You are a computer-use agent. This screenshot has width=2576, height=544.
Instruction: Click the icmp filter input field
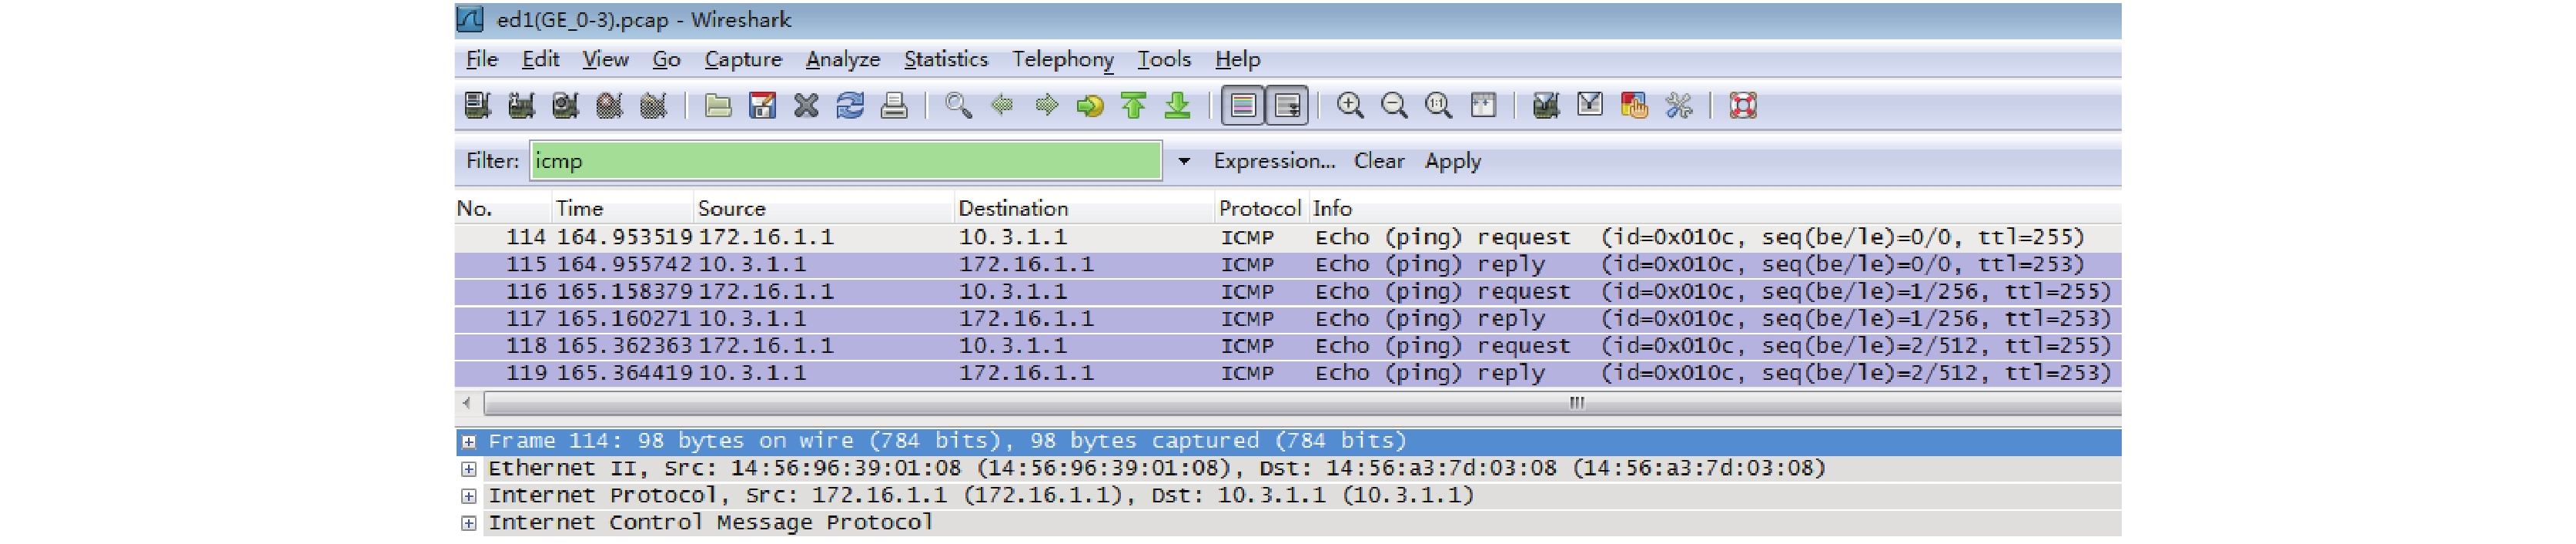coord(846,161)
